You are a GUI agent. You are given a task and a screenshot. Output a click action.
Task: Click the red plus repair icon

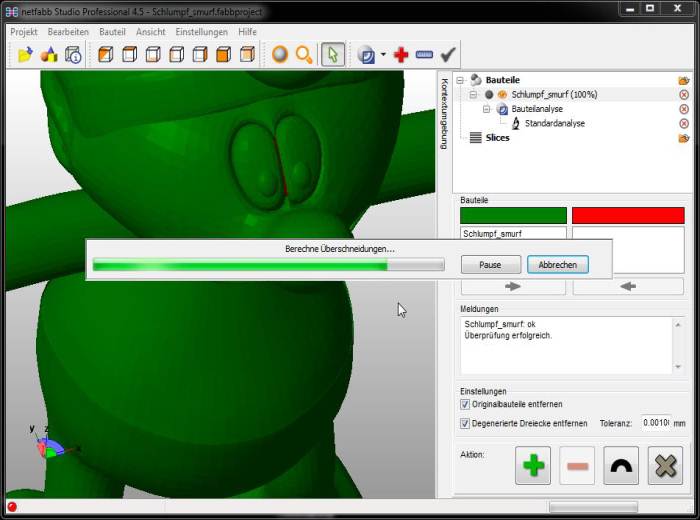[401, 55]
